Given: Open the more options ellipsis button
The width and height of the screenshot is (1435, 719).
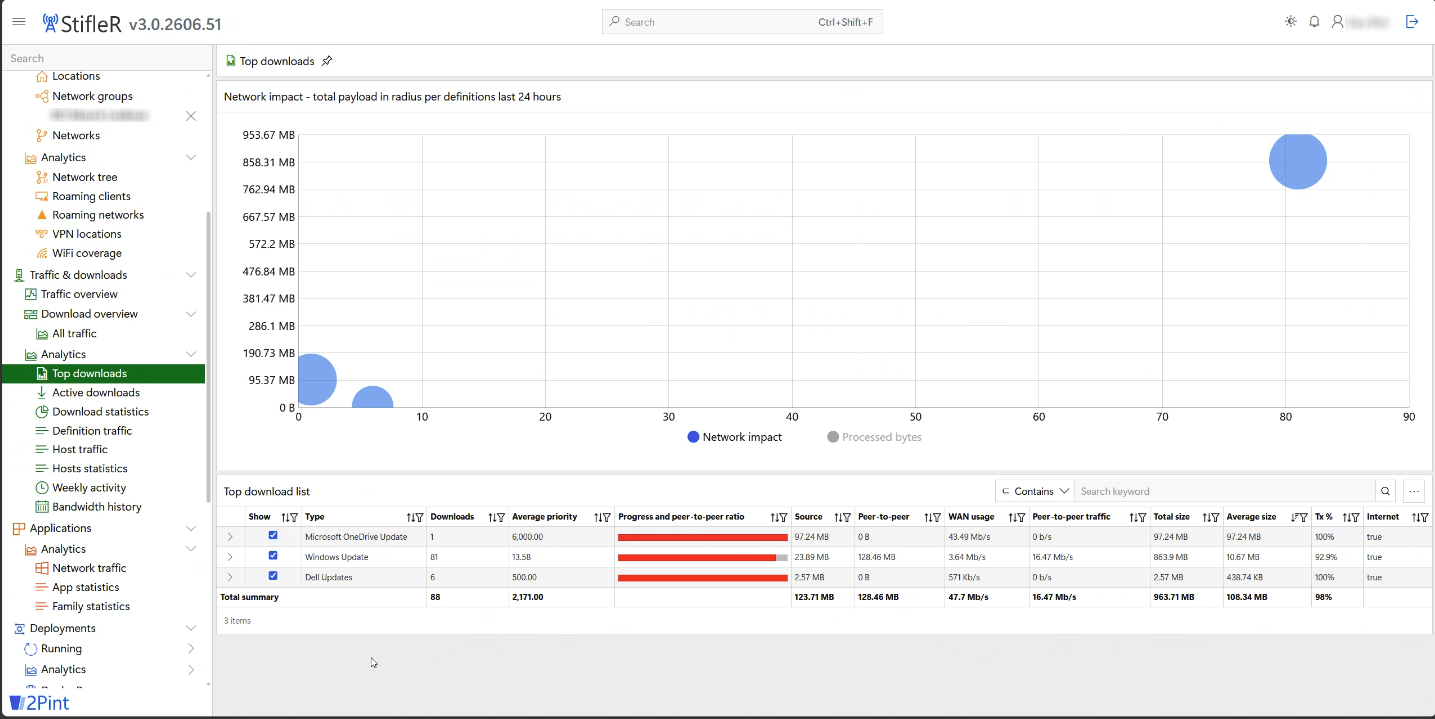Looking at the screenshot, I should coord(1413,491).
